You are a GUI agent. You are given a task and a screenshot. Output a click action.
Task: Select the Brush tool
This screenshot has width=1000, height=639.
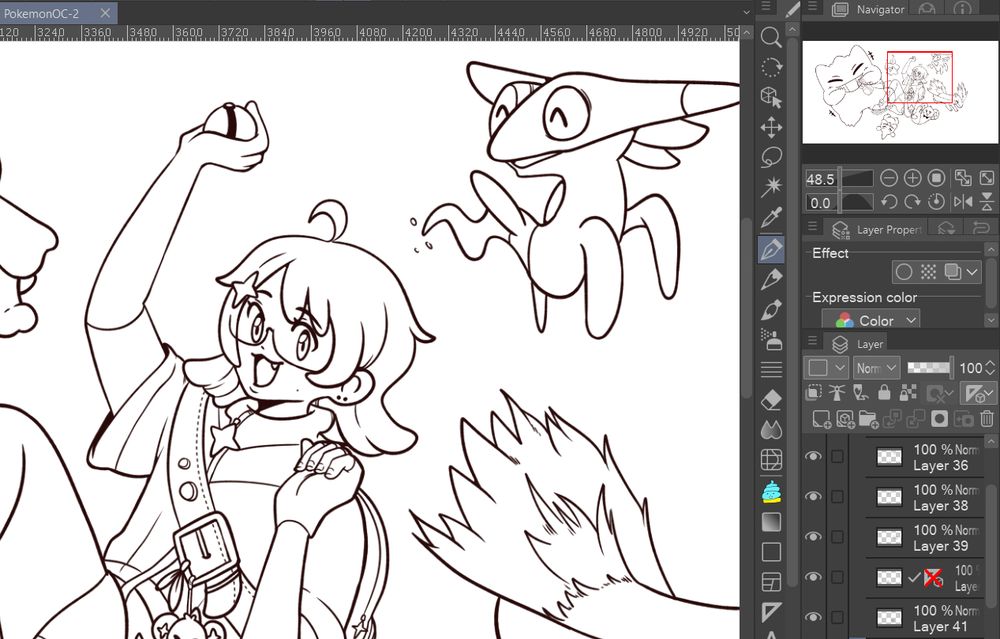point(771,310)
